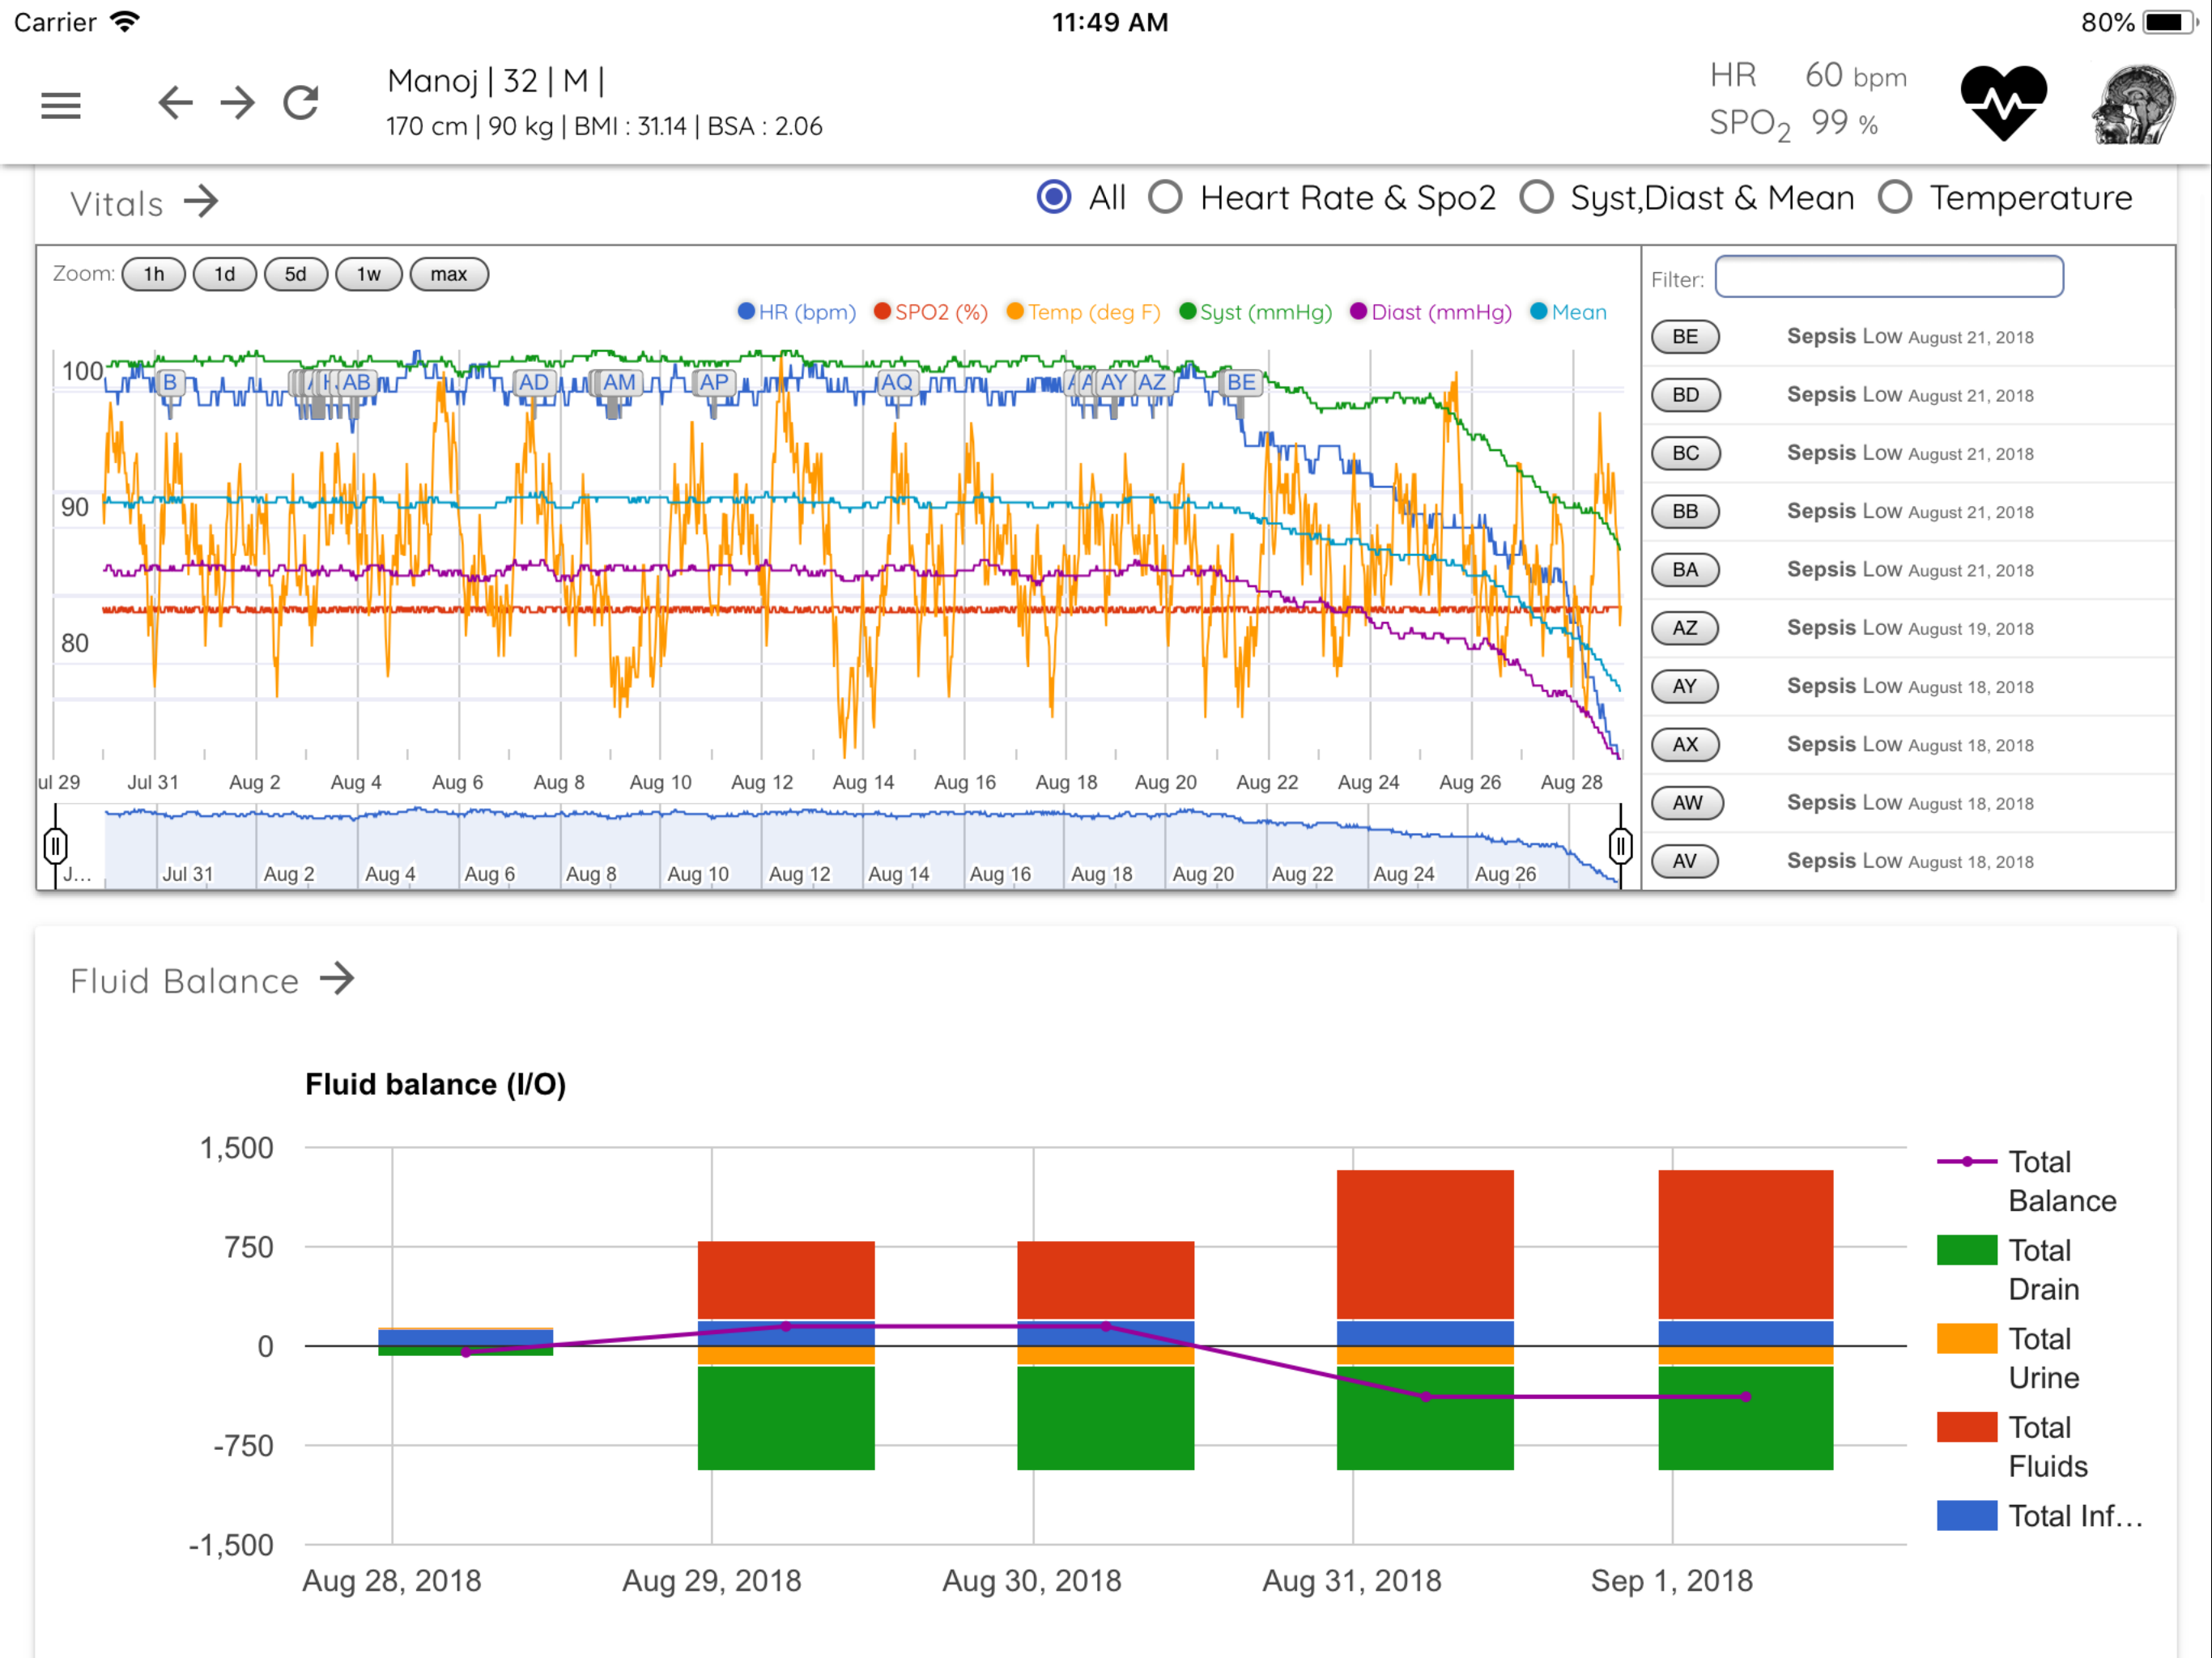Open the hamburger menu
This screenshot has width=2212, height=1658.
[60, 104]
